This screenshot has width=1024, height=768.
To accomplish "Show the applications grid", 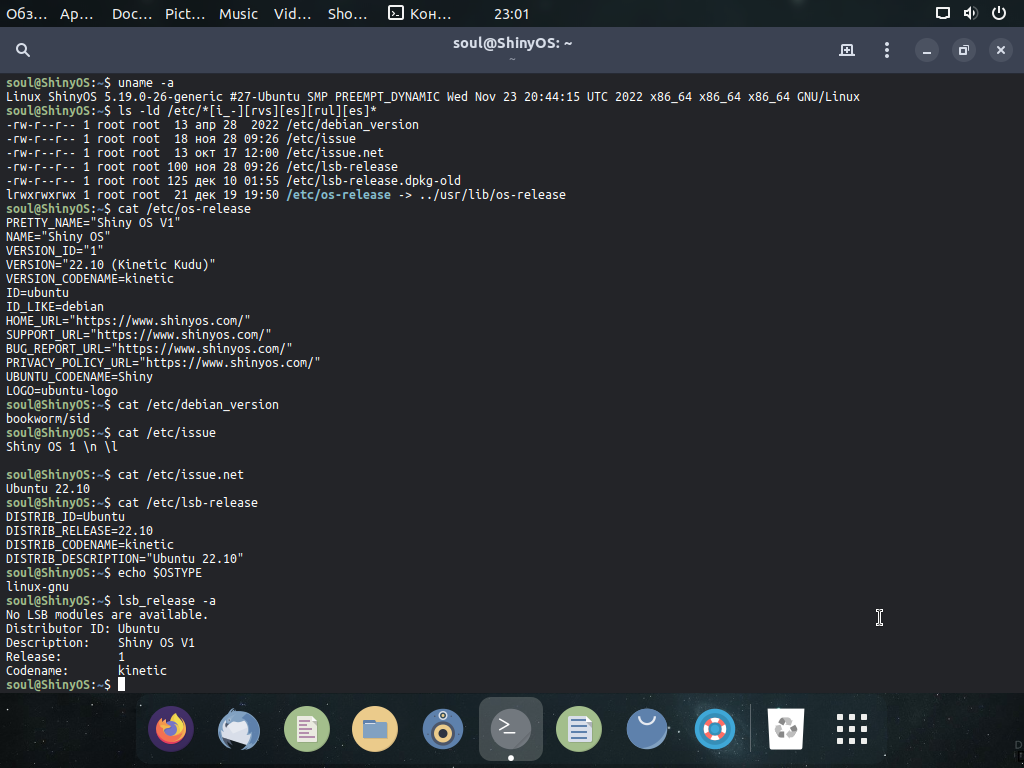I will (852, 729).
